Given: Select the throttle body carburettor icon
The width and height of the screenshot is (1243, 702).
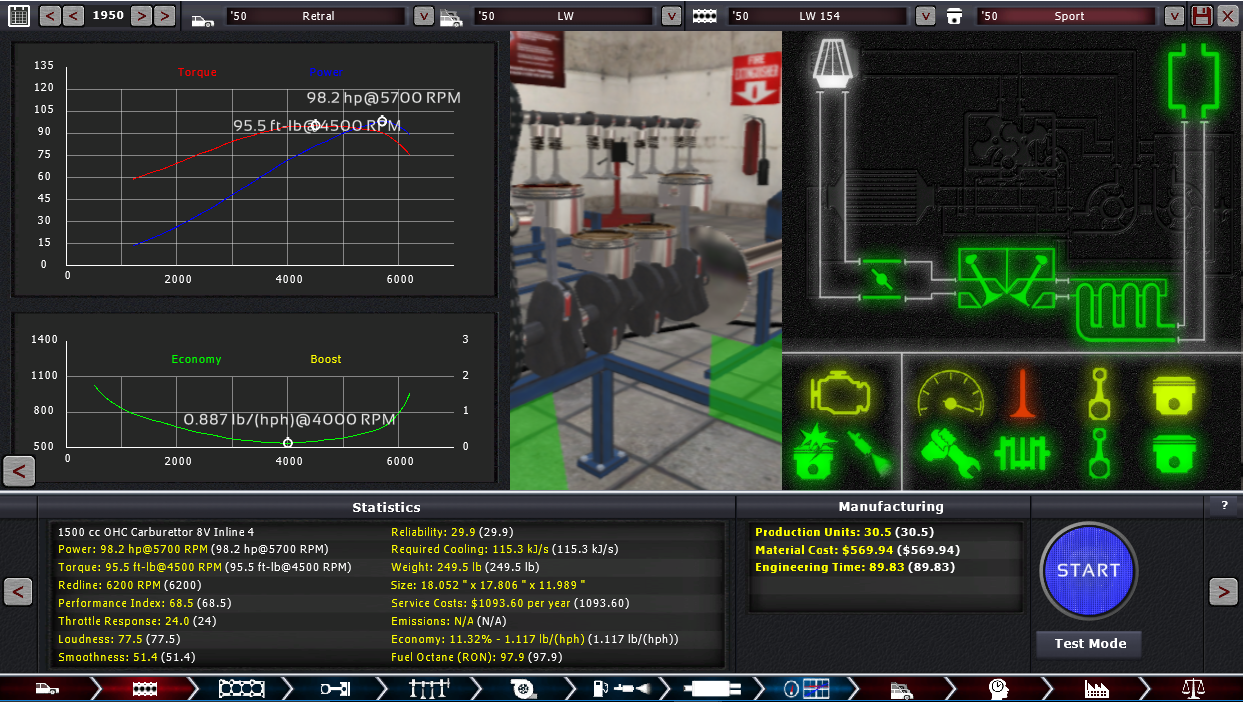Looking at the screenshot, I should [878, 278].
